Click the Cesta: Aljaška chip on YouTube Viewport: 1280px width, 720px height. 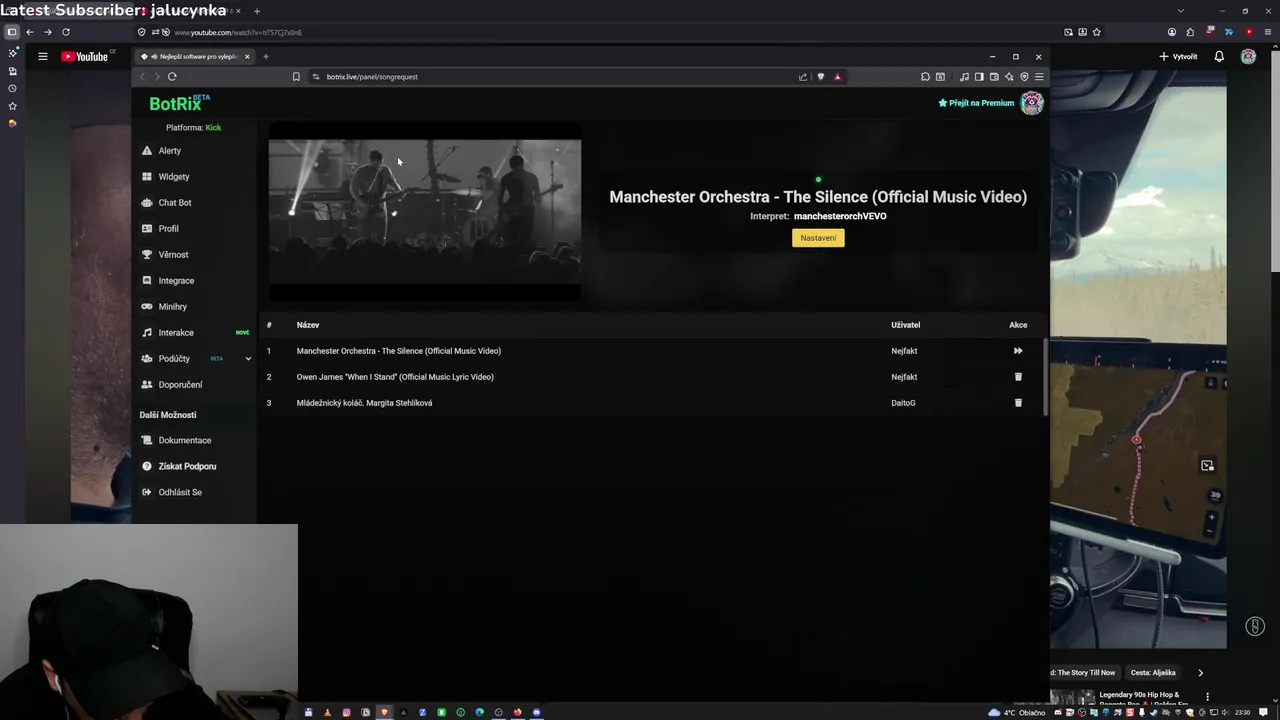coord(1153,673)
